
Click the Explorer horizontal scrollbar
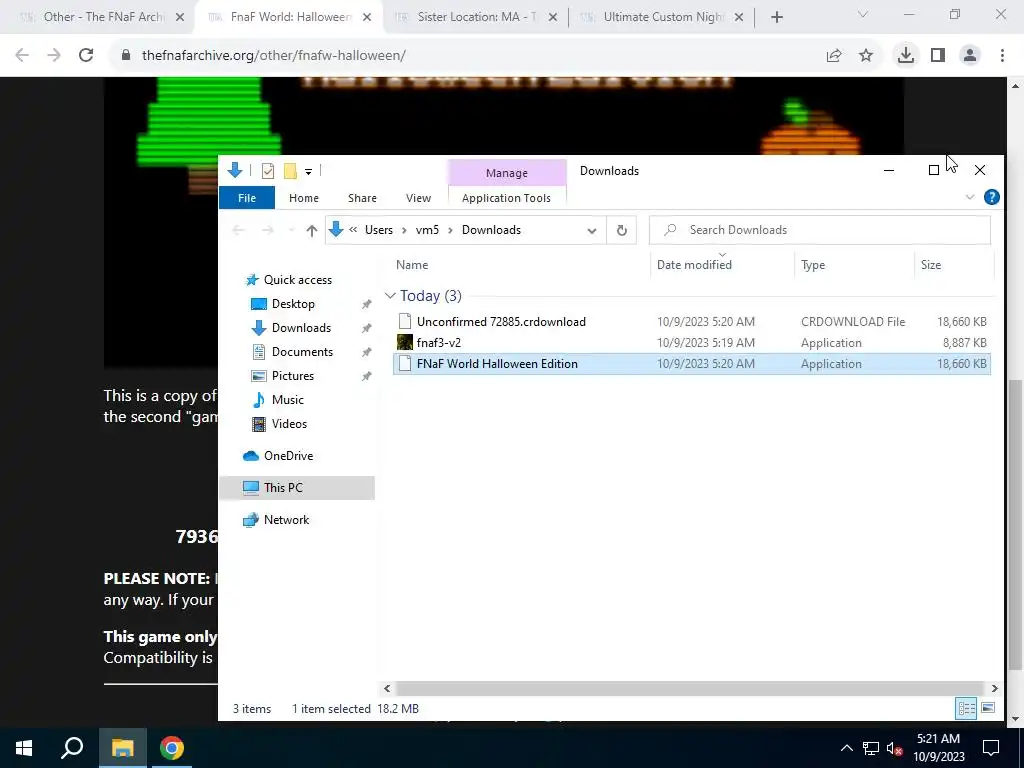click(x=689, y=688)
